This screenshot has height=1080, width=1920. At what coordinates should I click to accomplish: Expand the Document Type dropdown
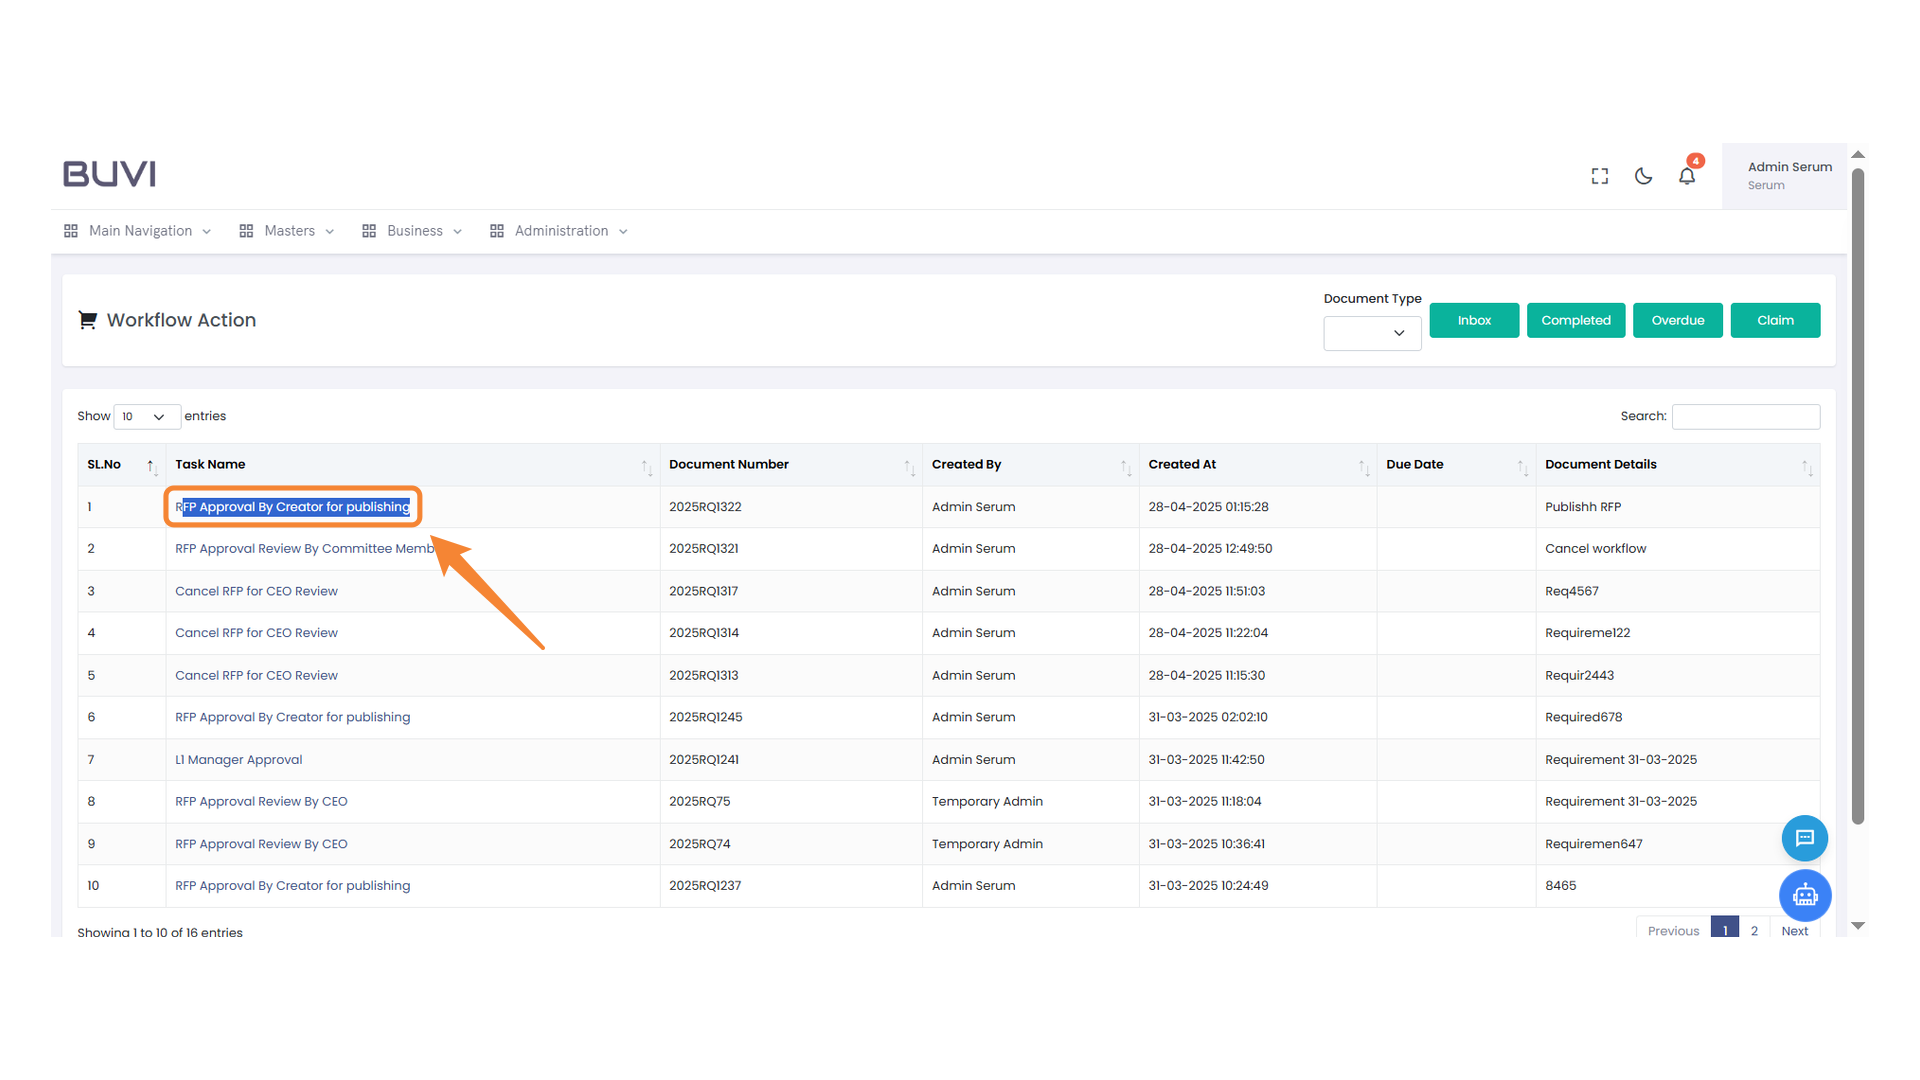click(x=1371, y=333)
